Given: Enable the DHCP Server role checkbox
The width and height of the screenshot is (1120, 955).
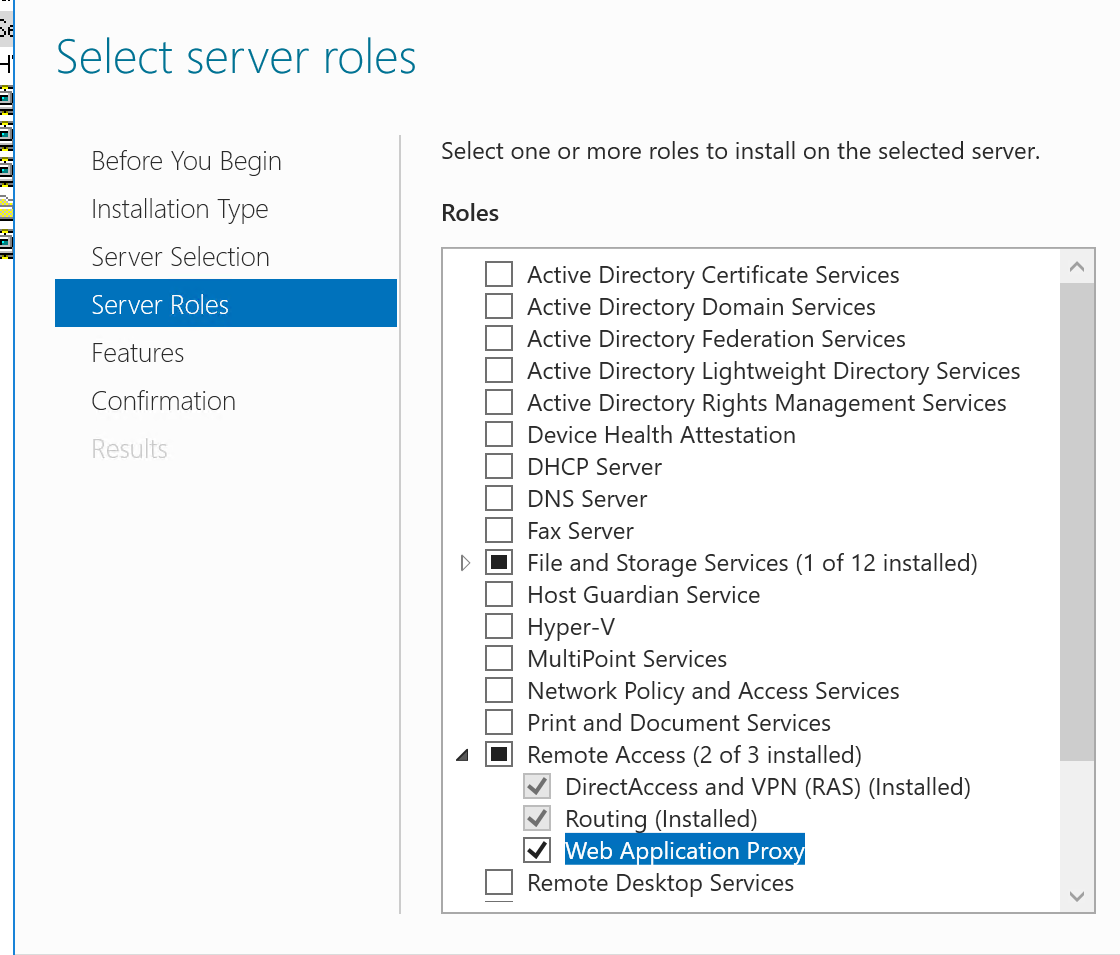Looking at the screenshot, I should tap(499, 467).
